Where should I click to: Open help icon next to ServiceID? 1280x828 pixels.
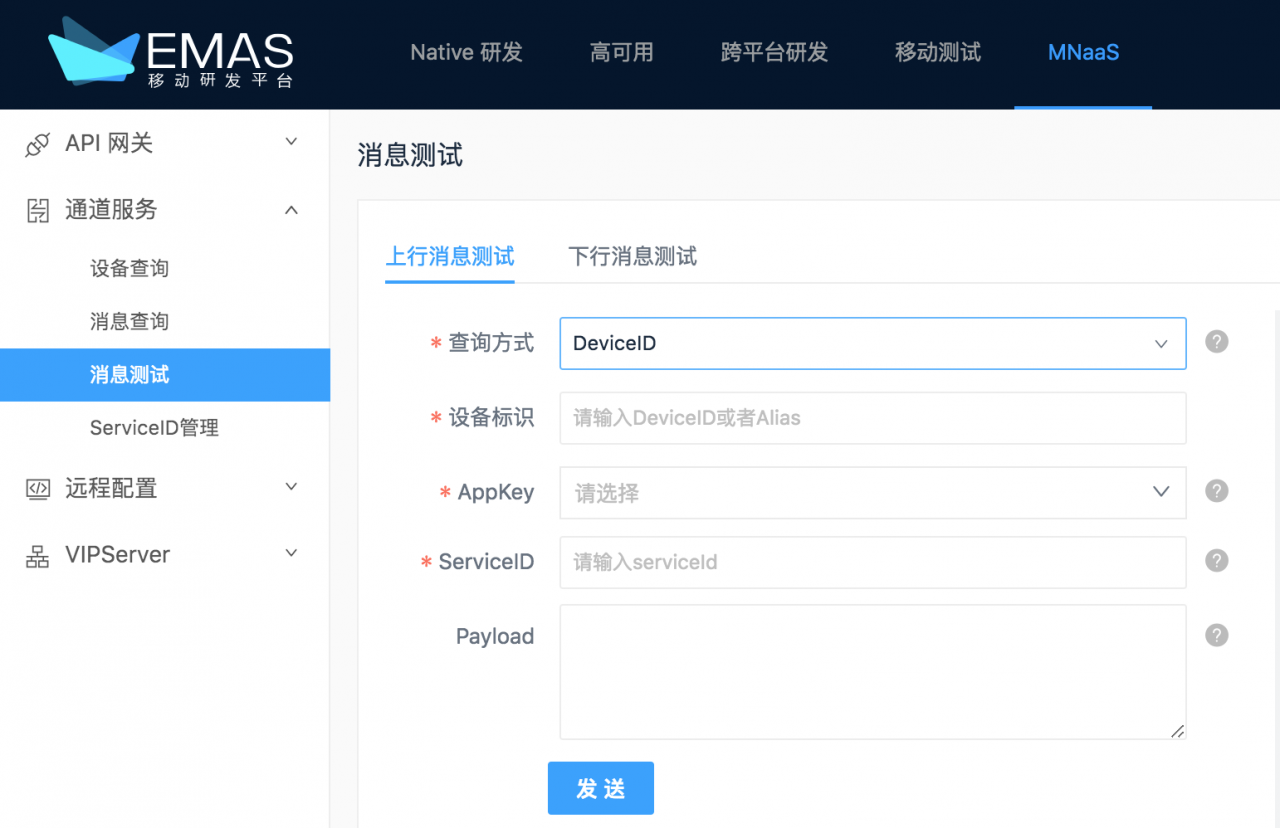(x=1216, y=560)
